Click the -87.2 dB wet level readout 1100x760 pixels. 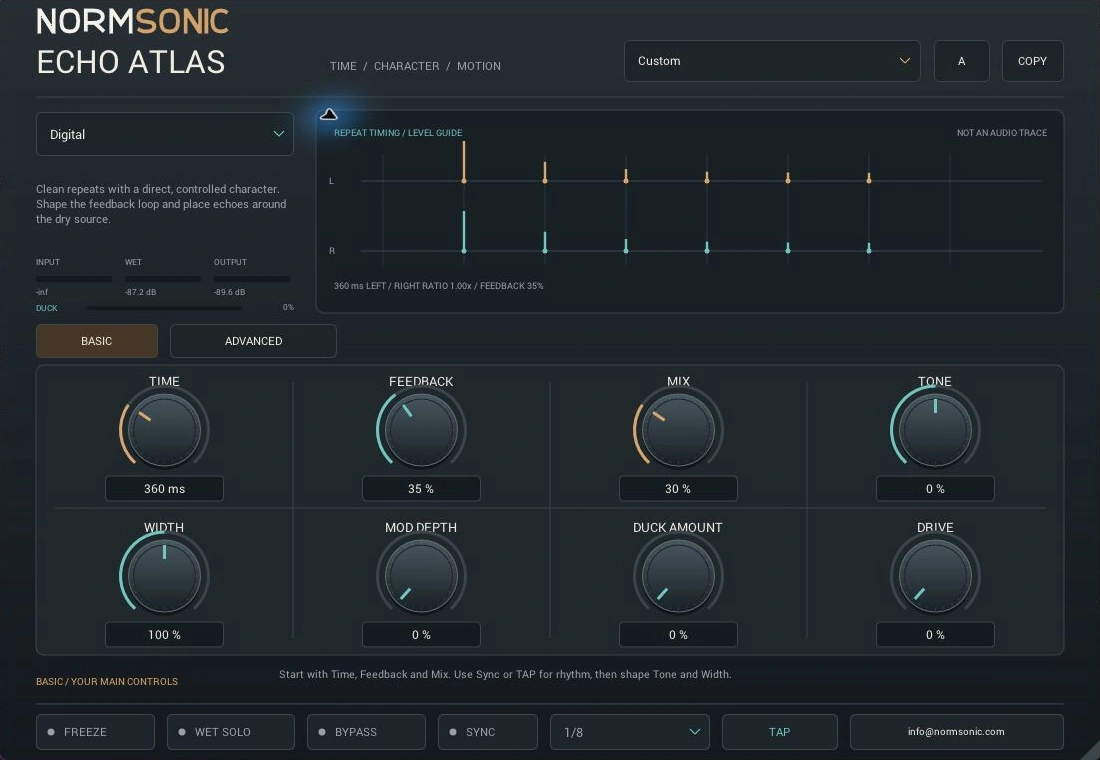click(140, 292)
